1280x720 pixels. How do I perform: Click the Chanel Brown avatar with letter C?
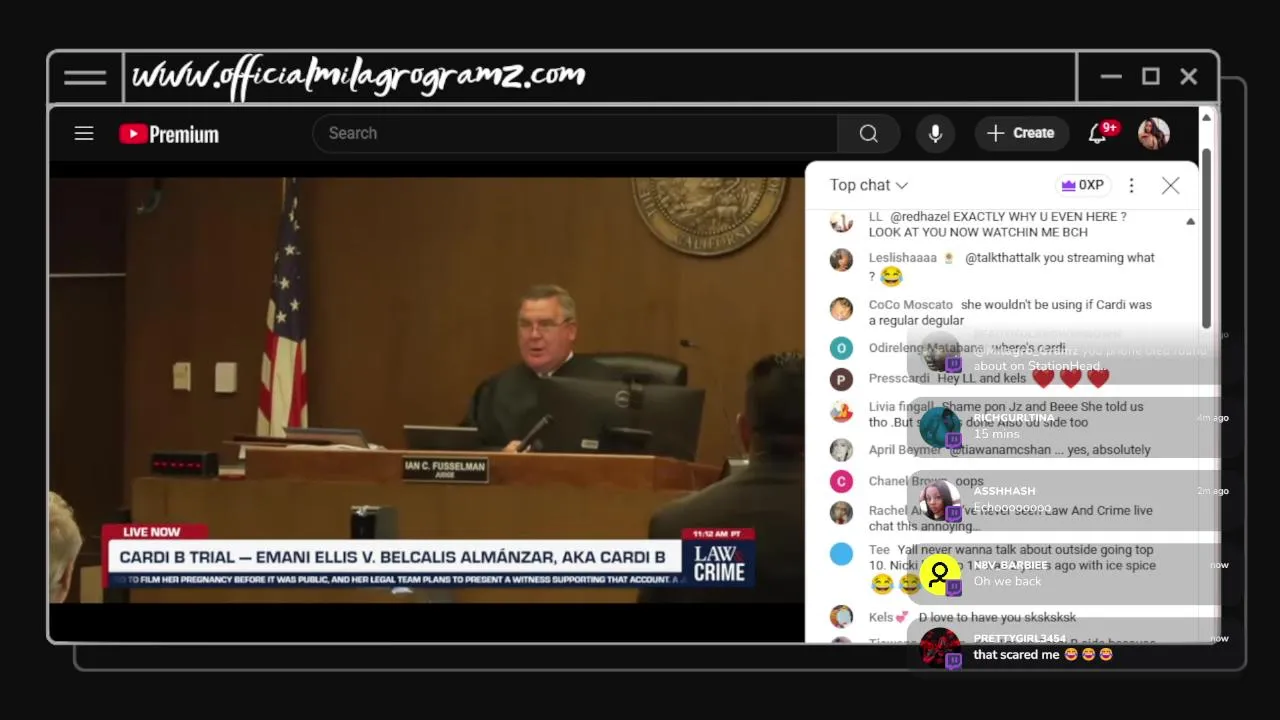(x=841, y=481)
